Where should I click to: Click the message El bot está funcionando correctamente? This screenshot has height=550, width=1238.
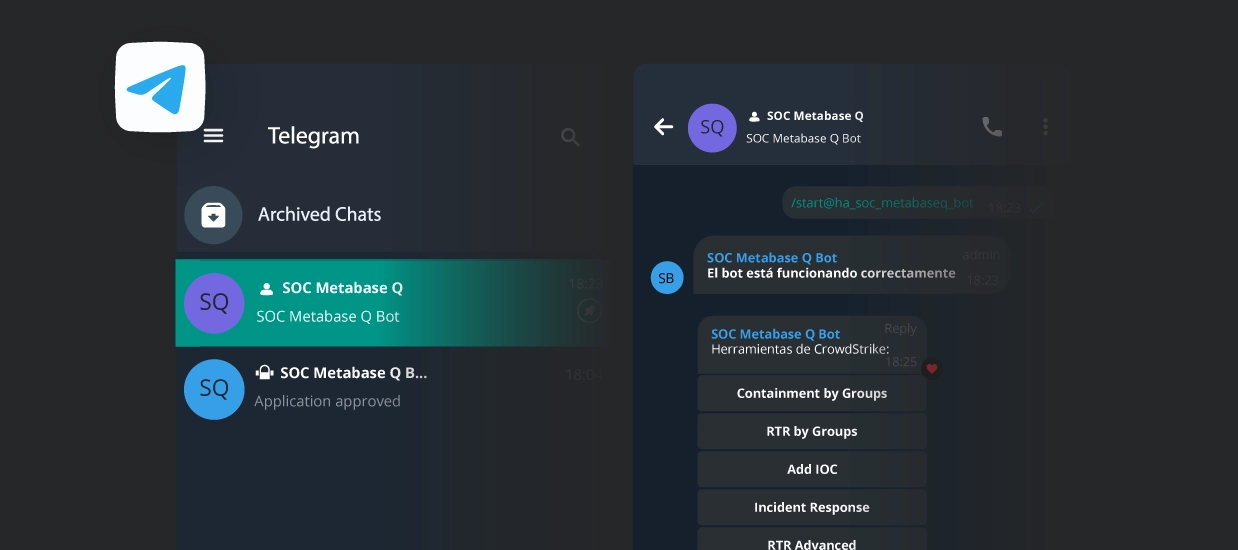point(831,273)
